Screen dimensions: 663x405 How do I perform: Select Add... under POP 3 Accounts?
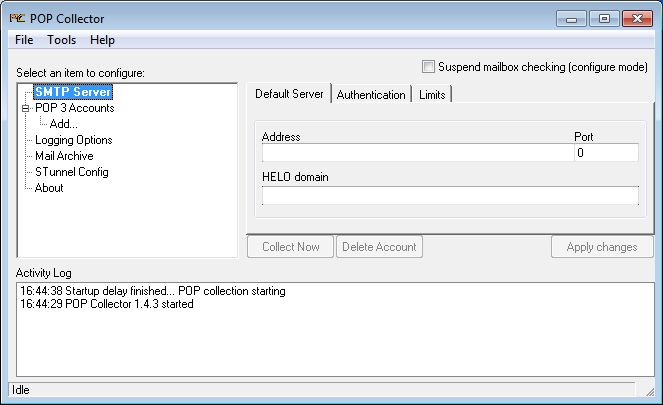64,124
